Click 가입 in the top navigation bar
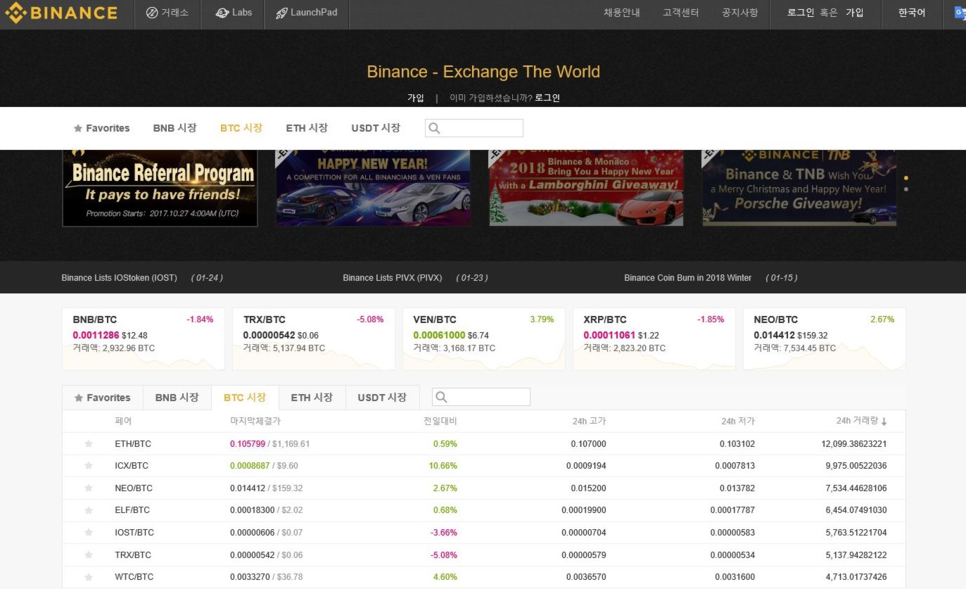The height and width of the screenshot is (589, 966). tap(854, 13)
